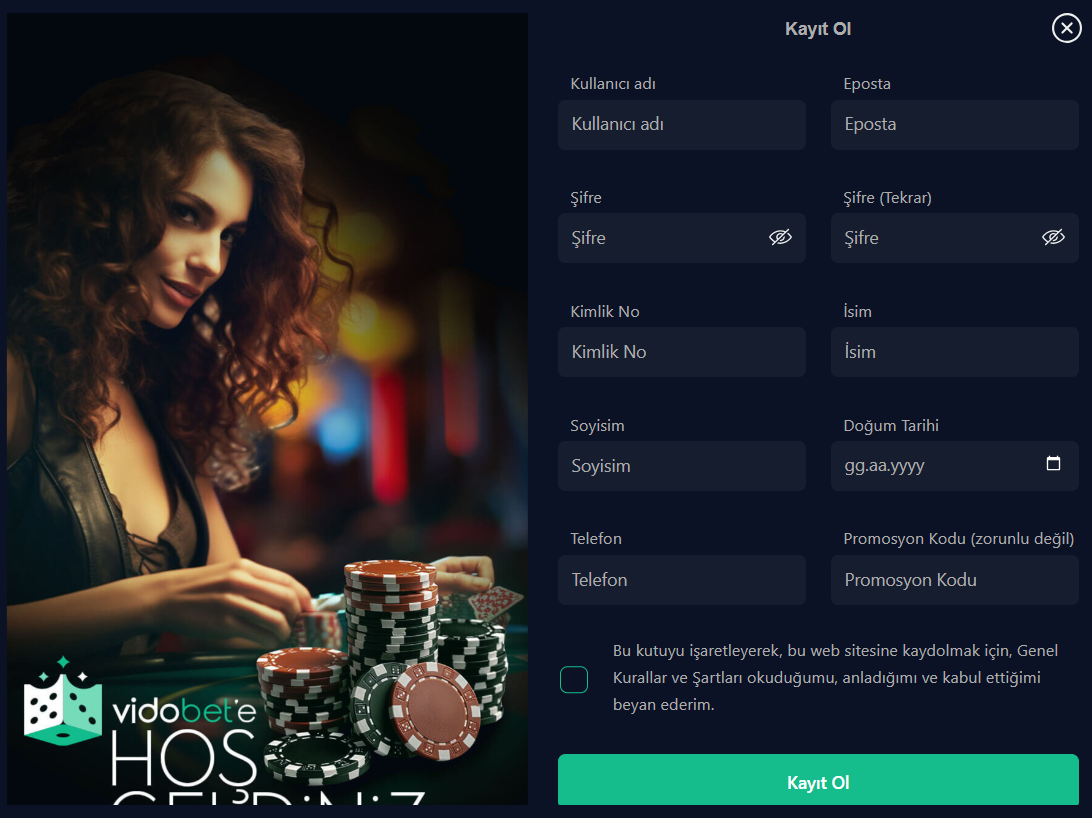Tick the terms acceptance checkbox
This screenshot has width=1092, height=818.
574,679
